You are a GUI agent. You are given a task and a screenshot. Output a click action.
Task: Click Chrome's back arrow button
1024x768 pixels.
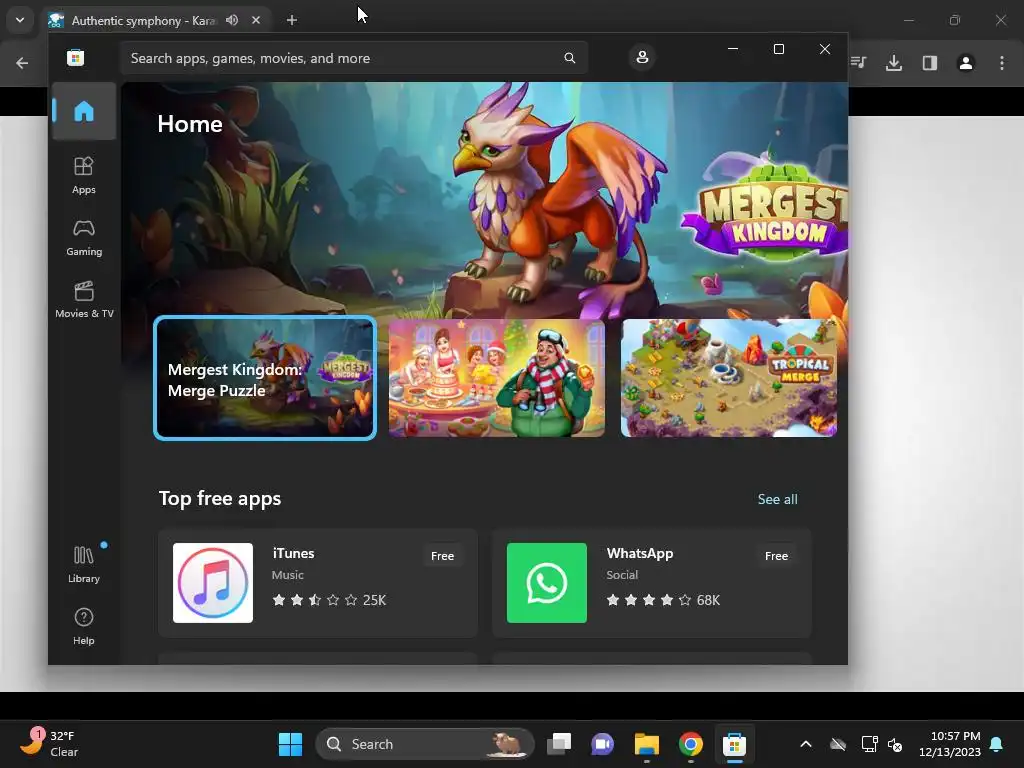pyautogui.click(x=22, y=63)
